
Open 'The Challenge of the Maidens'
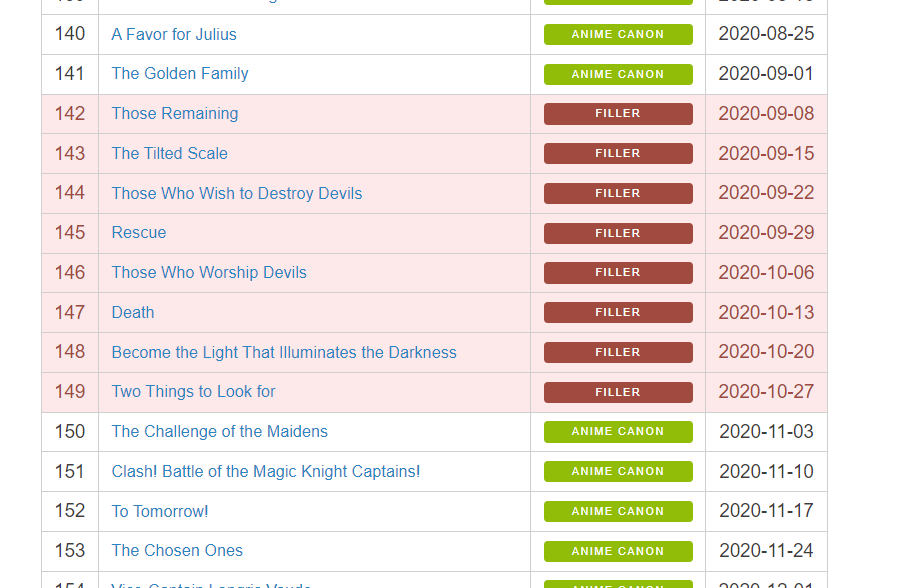(x=220, y=431)
